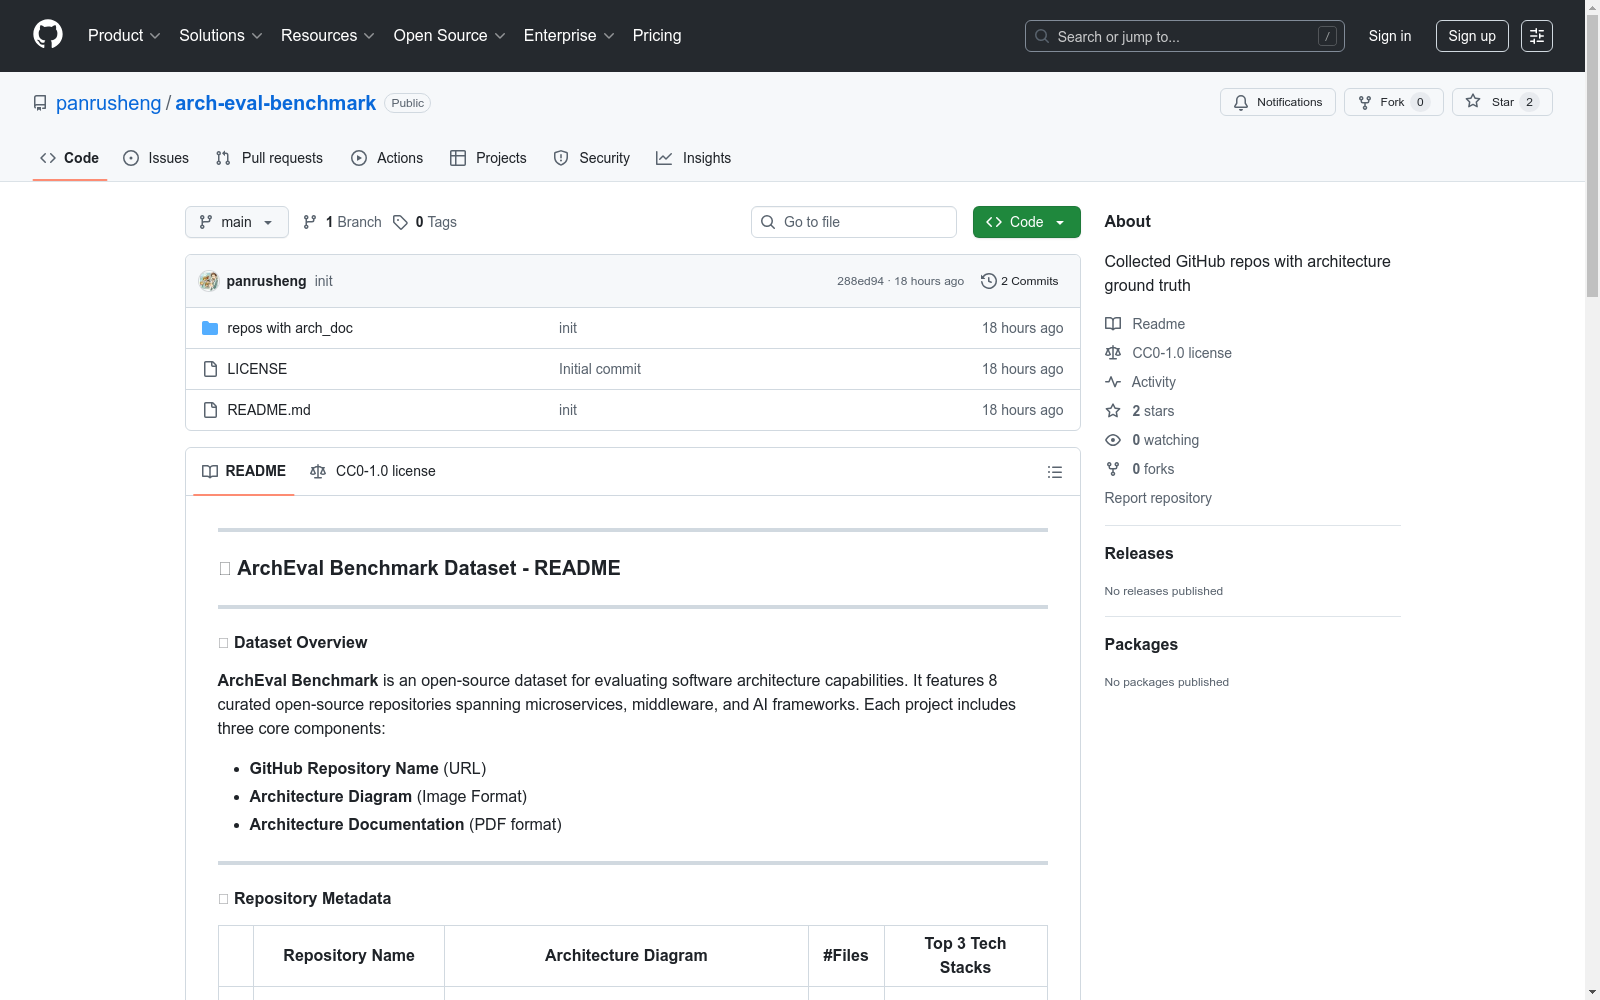Click the Security shield icon
Viewport: 1600px width, 1000px height.
pyautogui.click(x=561, y=158)
